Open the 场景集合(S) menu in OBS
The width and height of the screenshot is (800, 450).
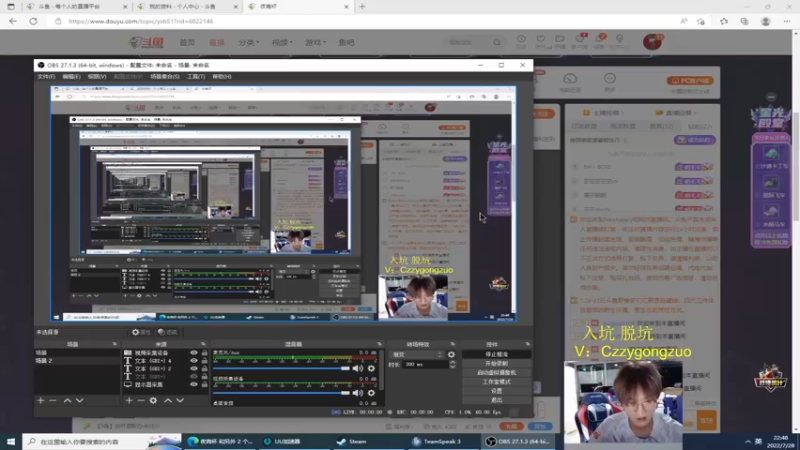(165, 77)
